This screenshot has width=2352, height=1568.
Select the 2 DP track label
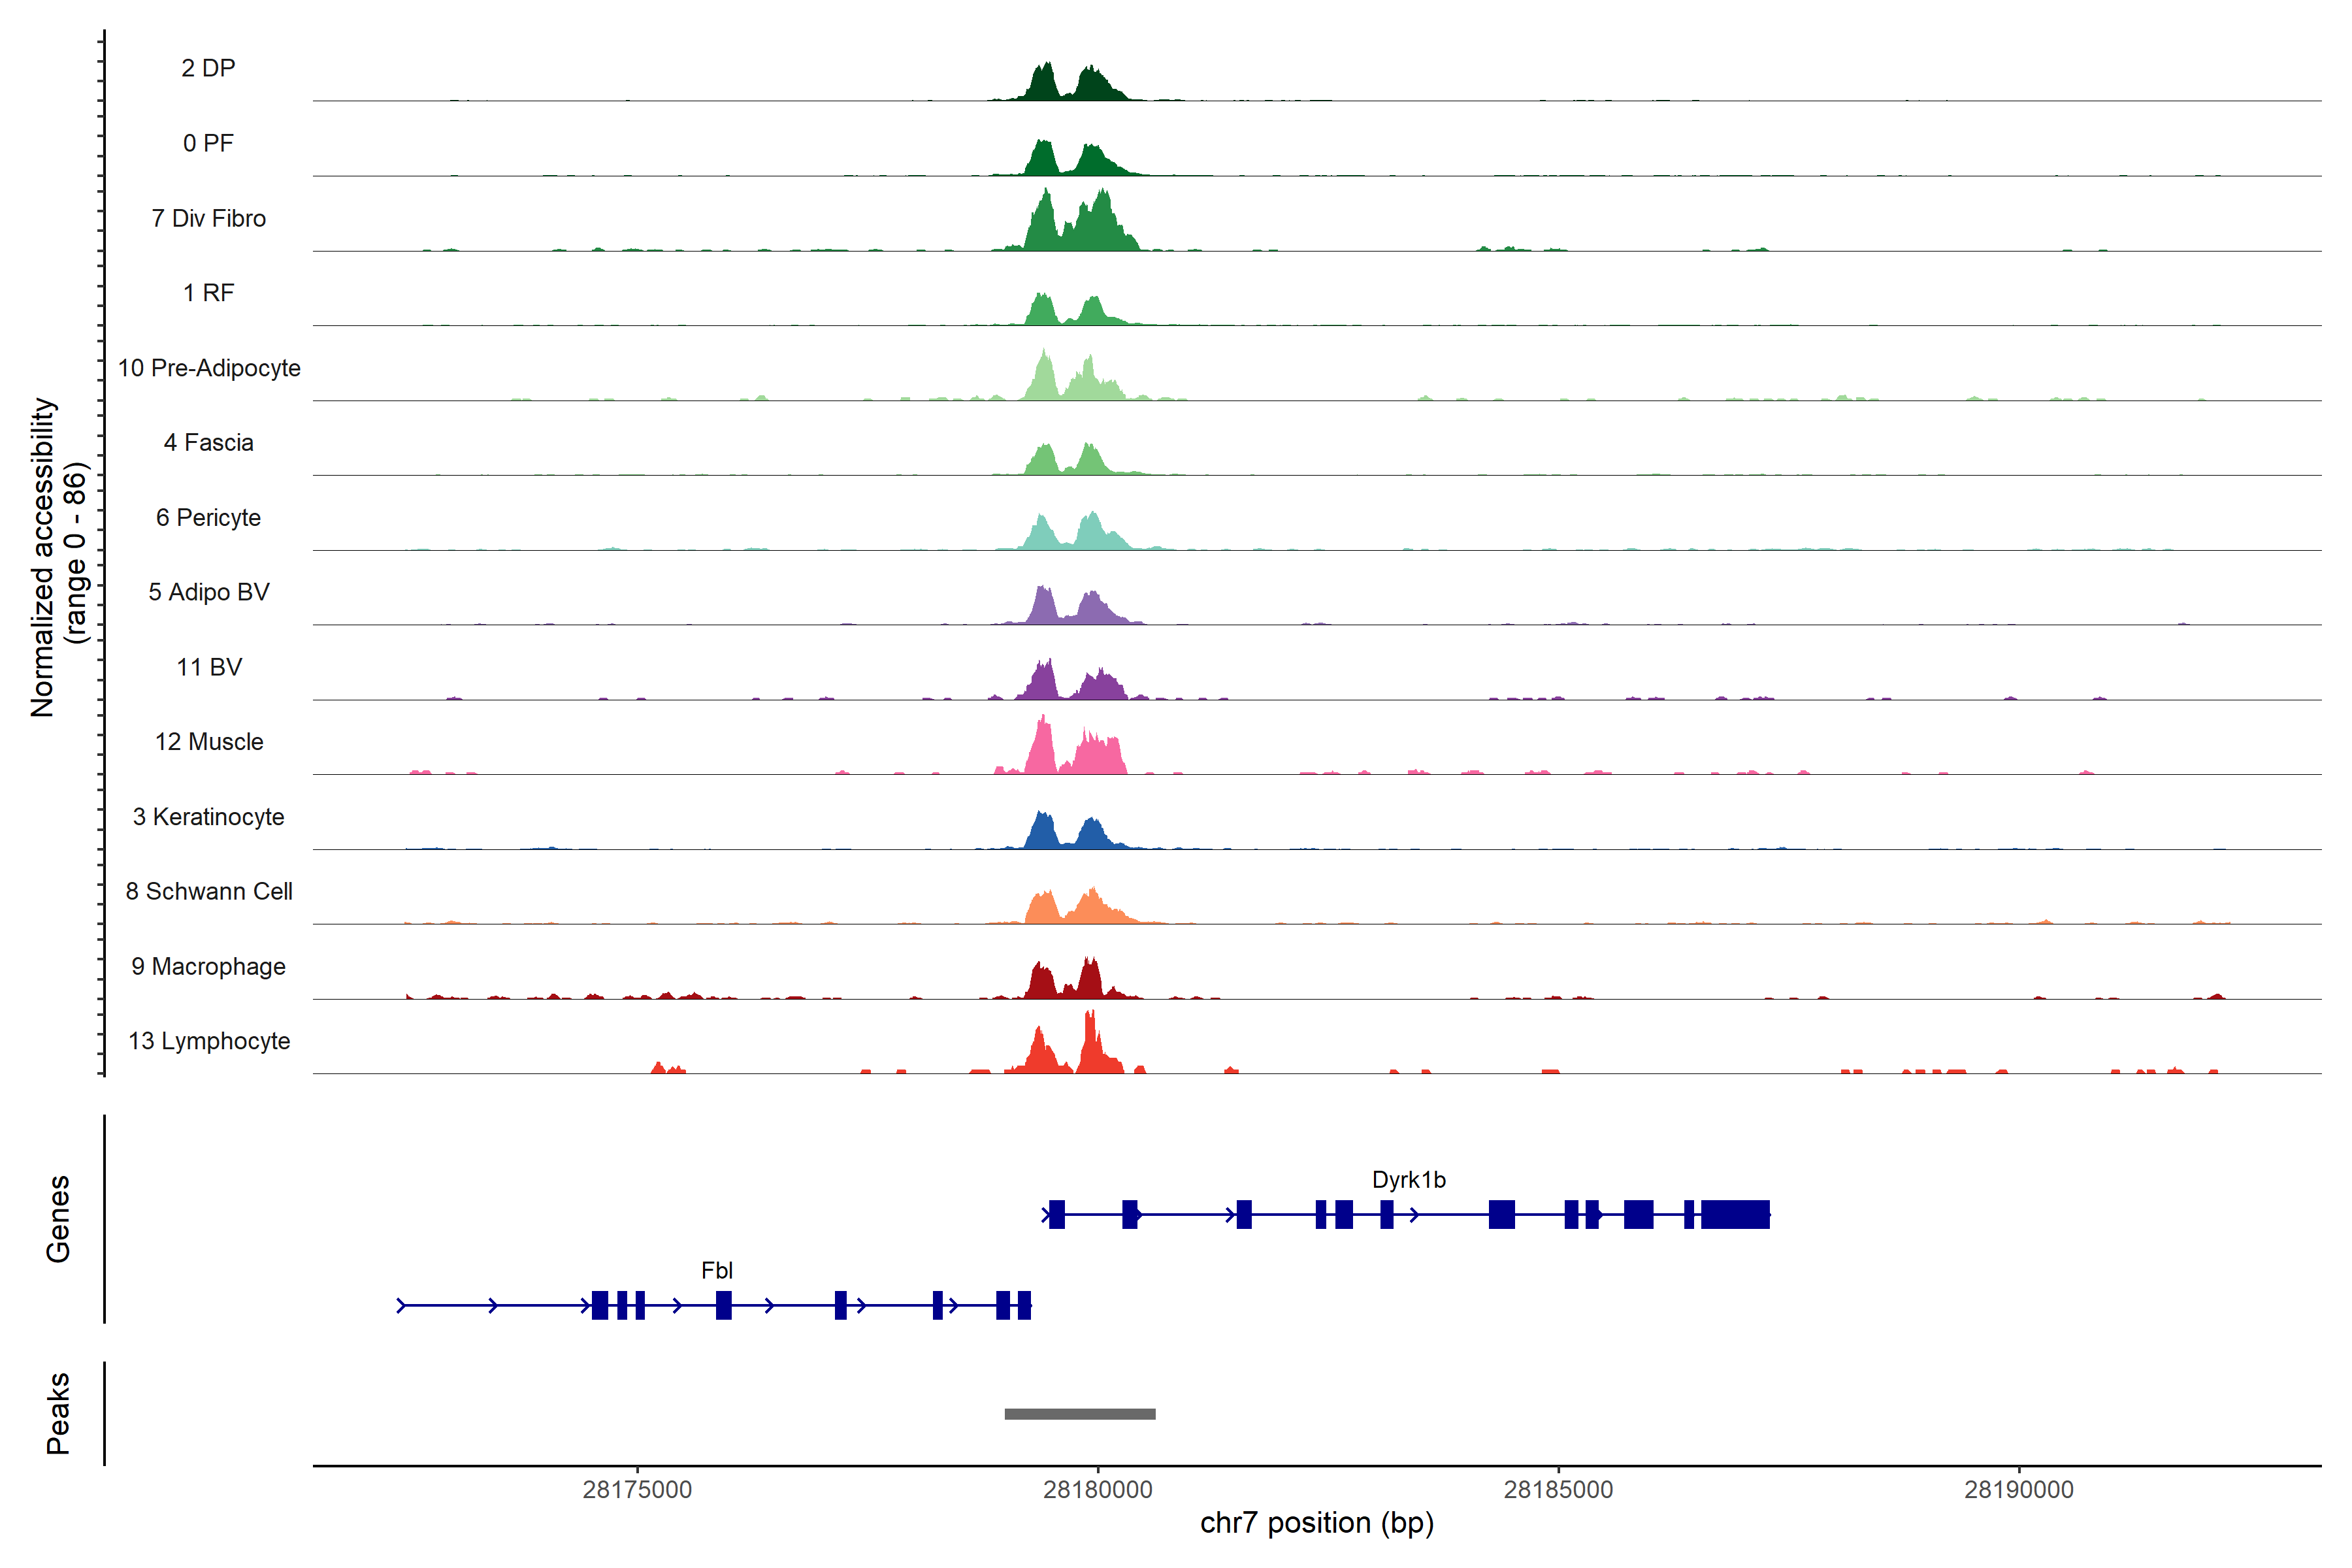208,68
